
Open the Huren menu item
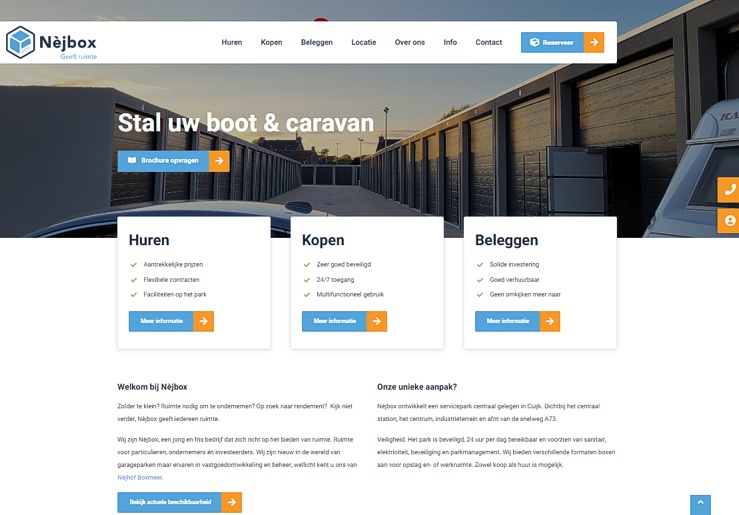click(232, 42)
